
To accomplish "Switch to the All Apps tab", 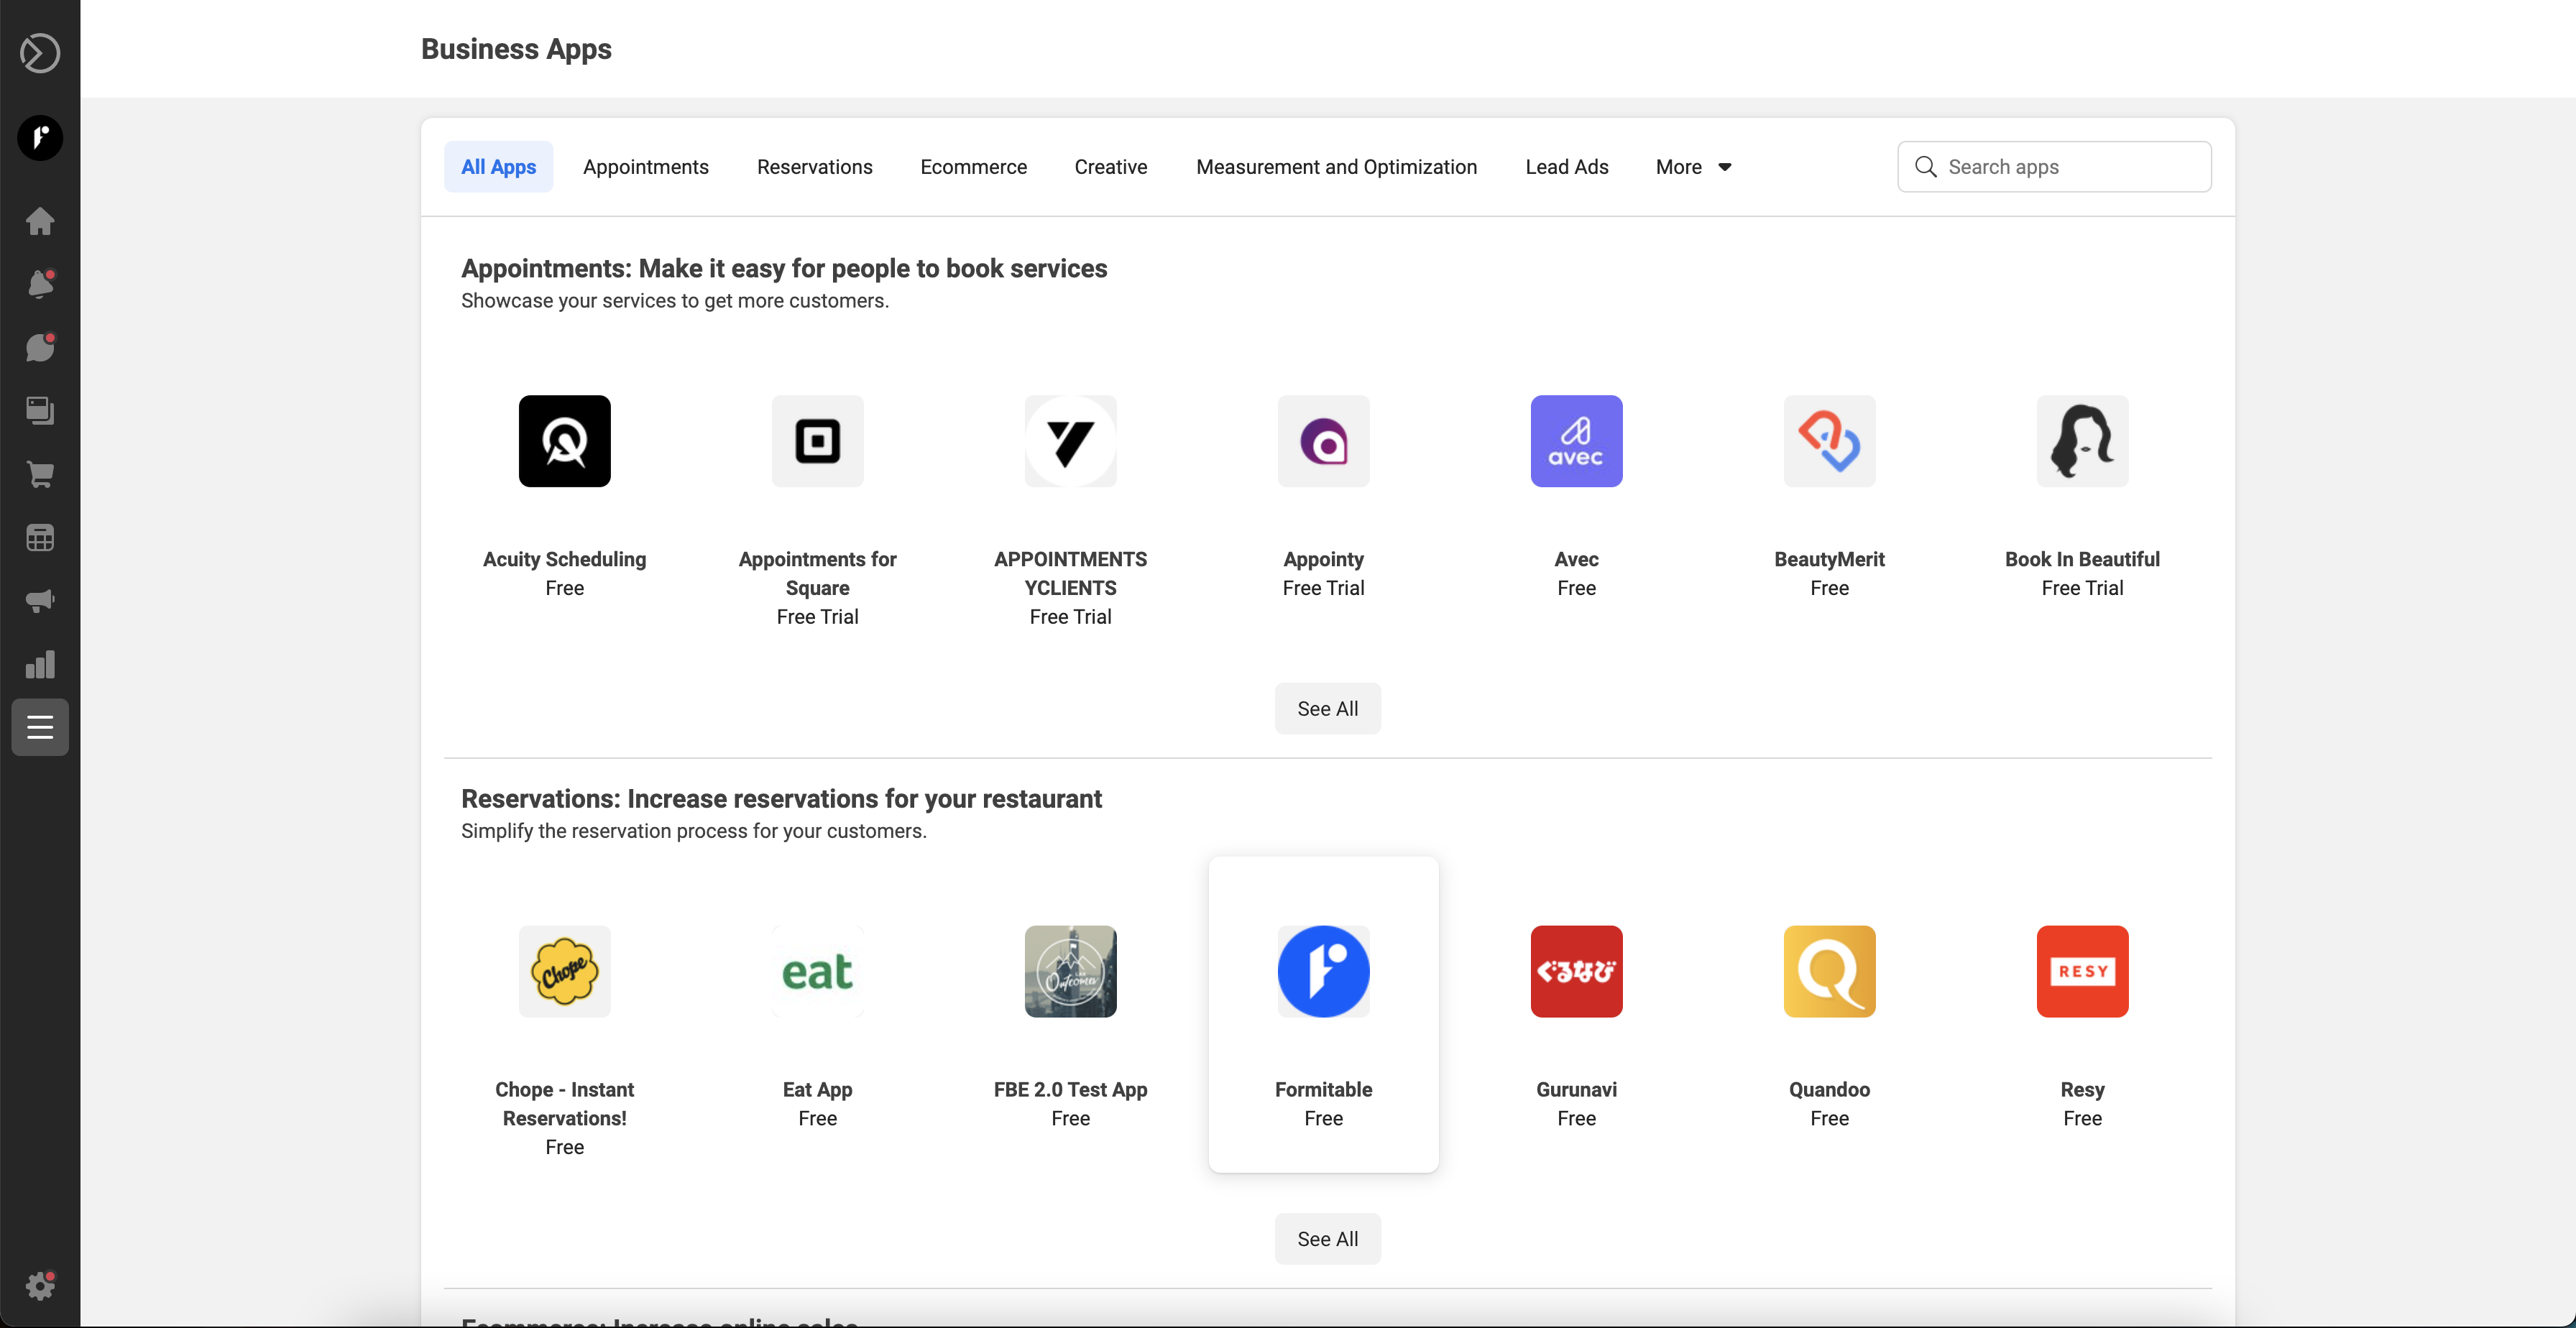I will [498, 167].
